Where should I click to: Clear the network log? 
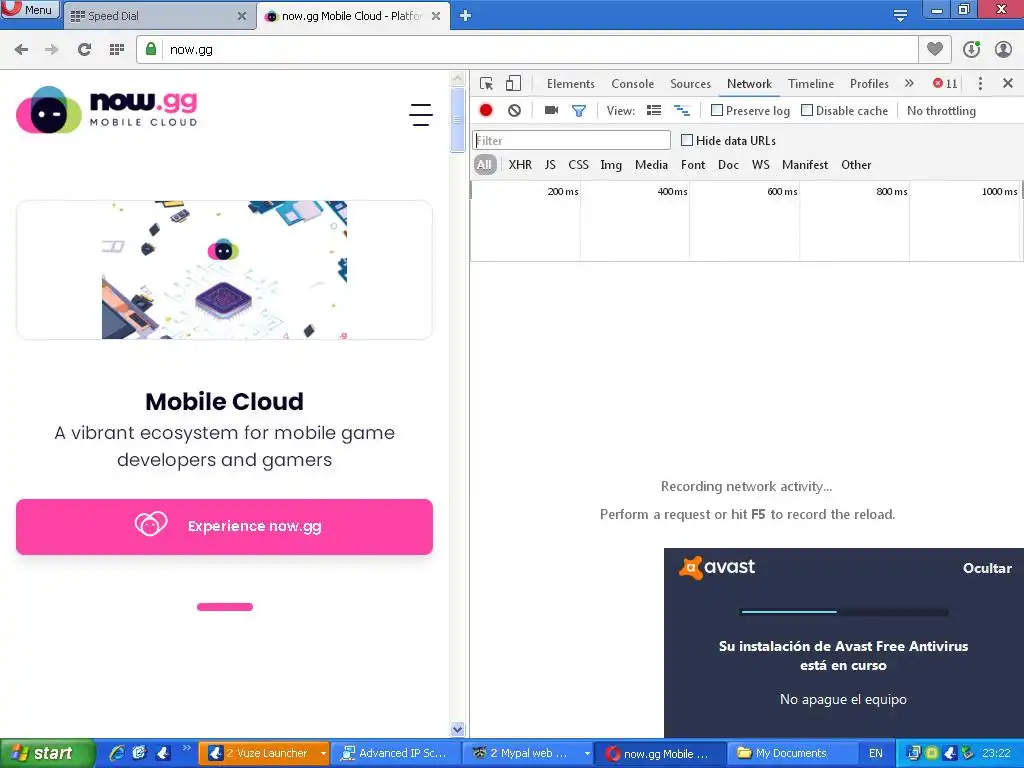(515, 110)
